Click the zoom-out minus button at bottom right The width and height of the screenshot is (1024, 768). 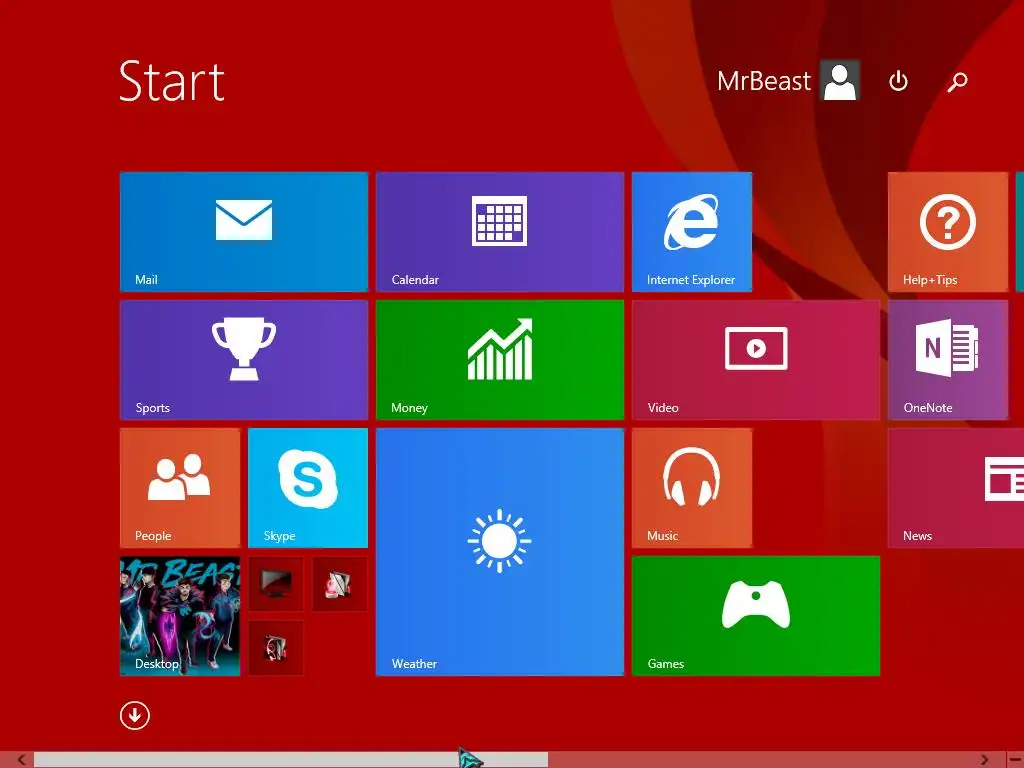pyautogui.click(x=1015, y=760)
